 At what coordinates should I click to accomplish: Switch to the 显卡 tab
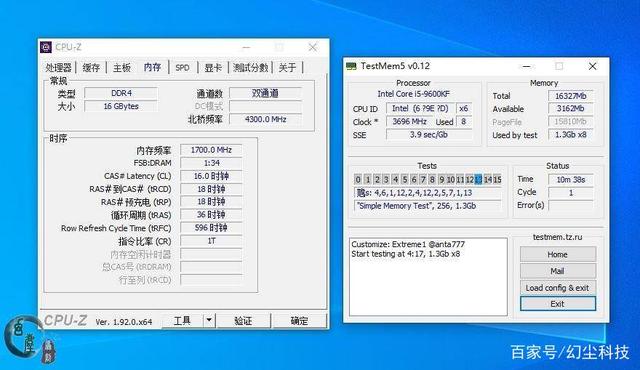click(213, 68)
